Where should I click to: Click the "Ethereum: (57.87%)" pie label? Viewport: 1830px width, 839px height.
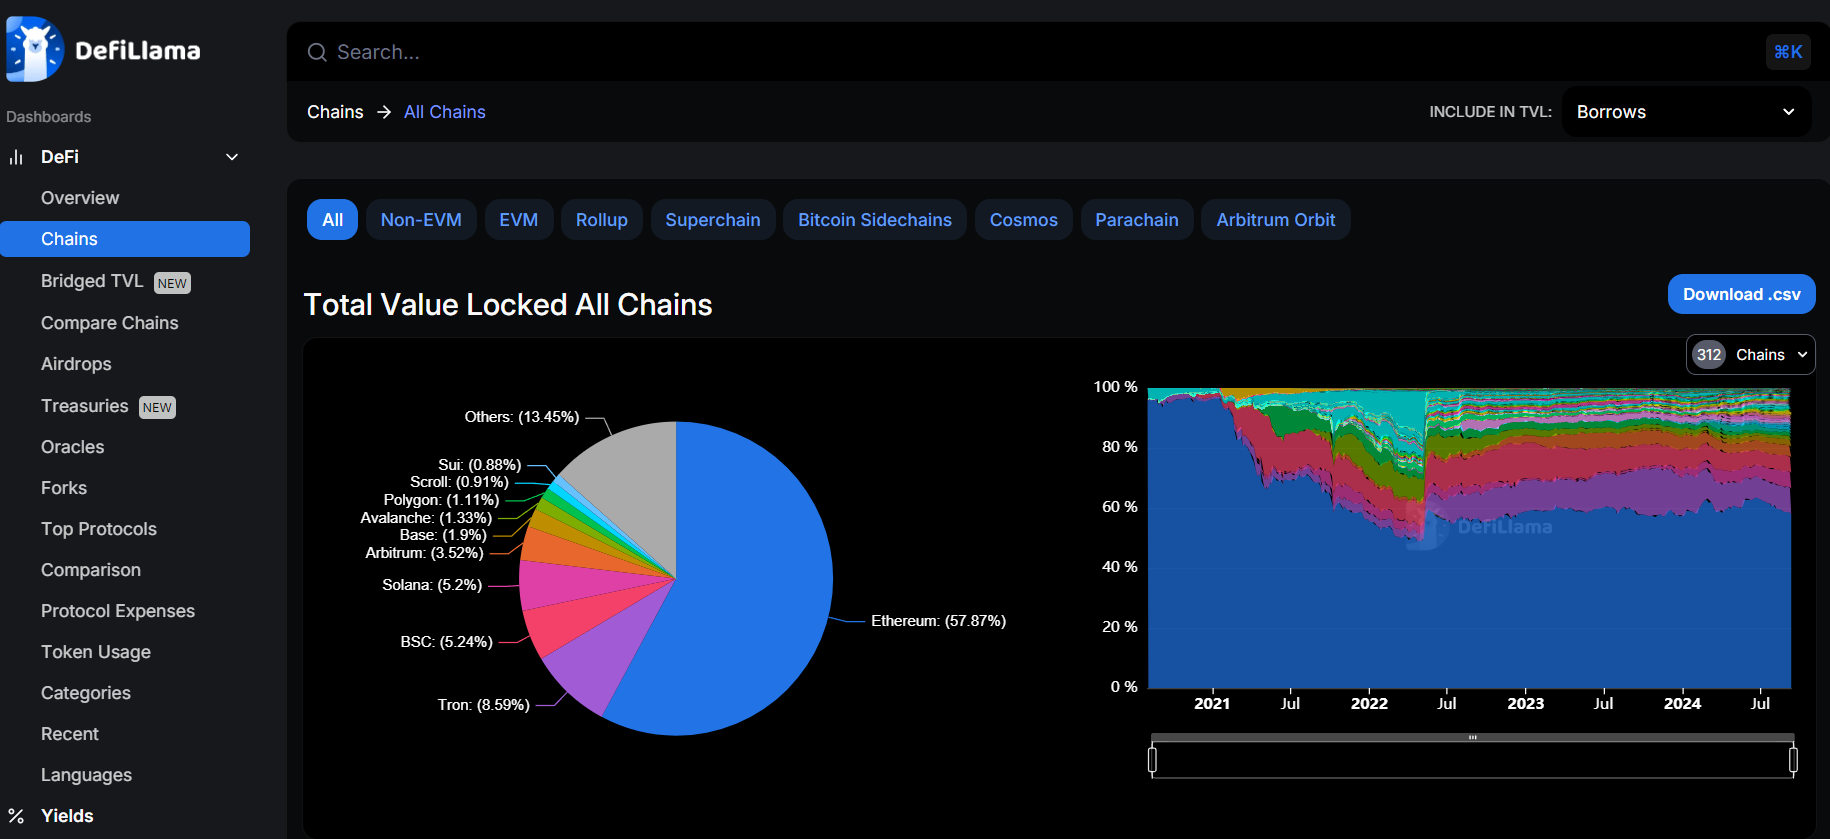coord(938,621)
